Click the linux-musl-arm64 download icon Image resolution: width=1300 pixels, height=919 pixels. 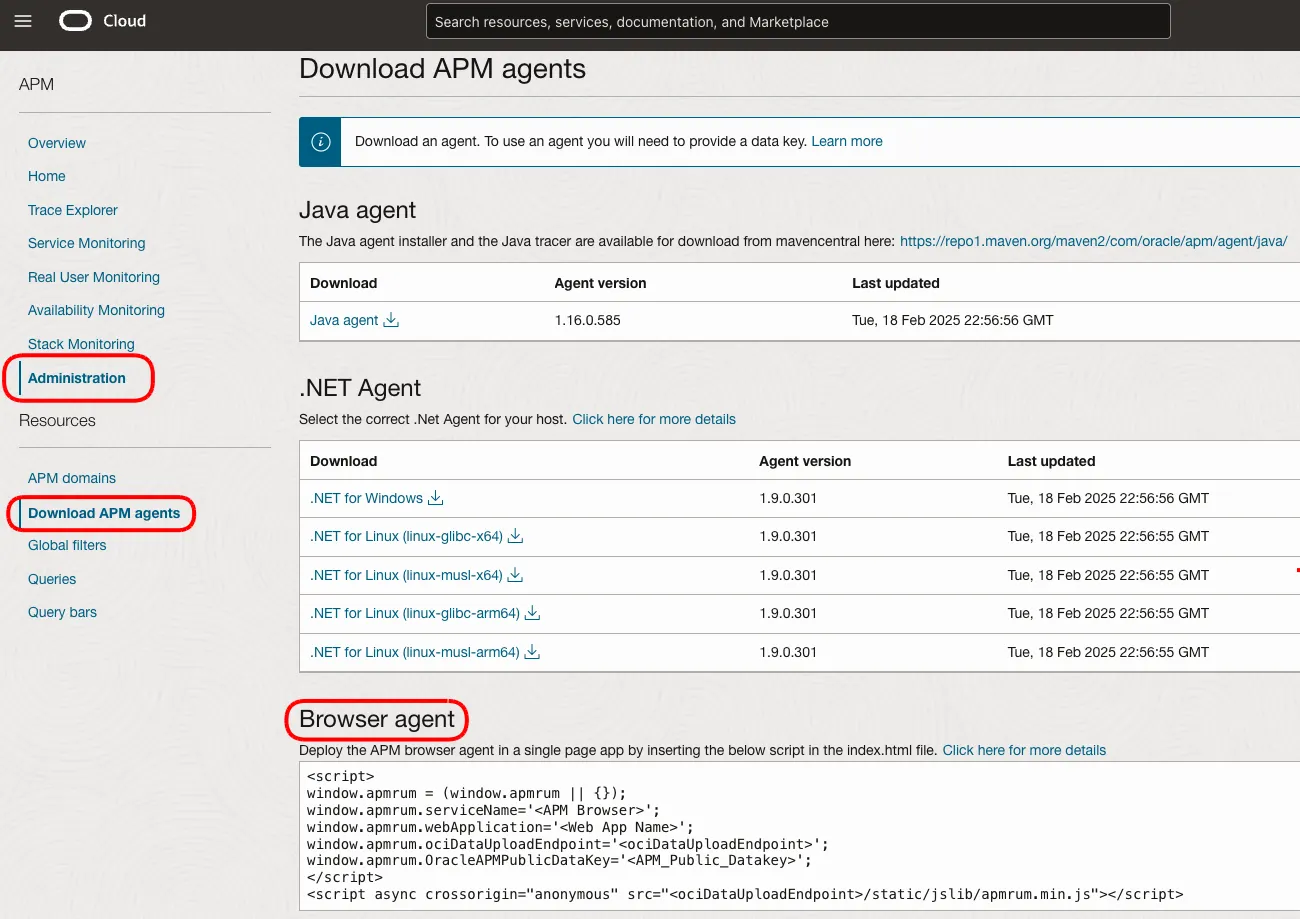531,652
